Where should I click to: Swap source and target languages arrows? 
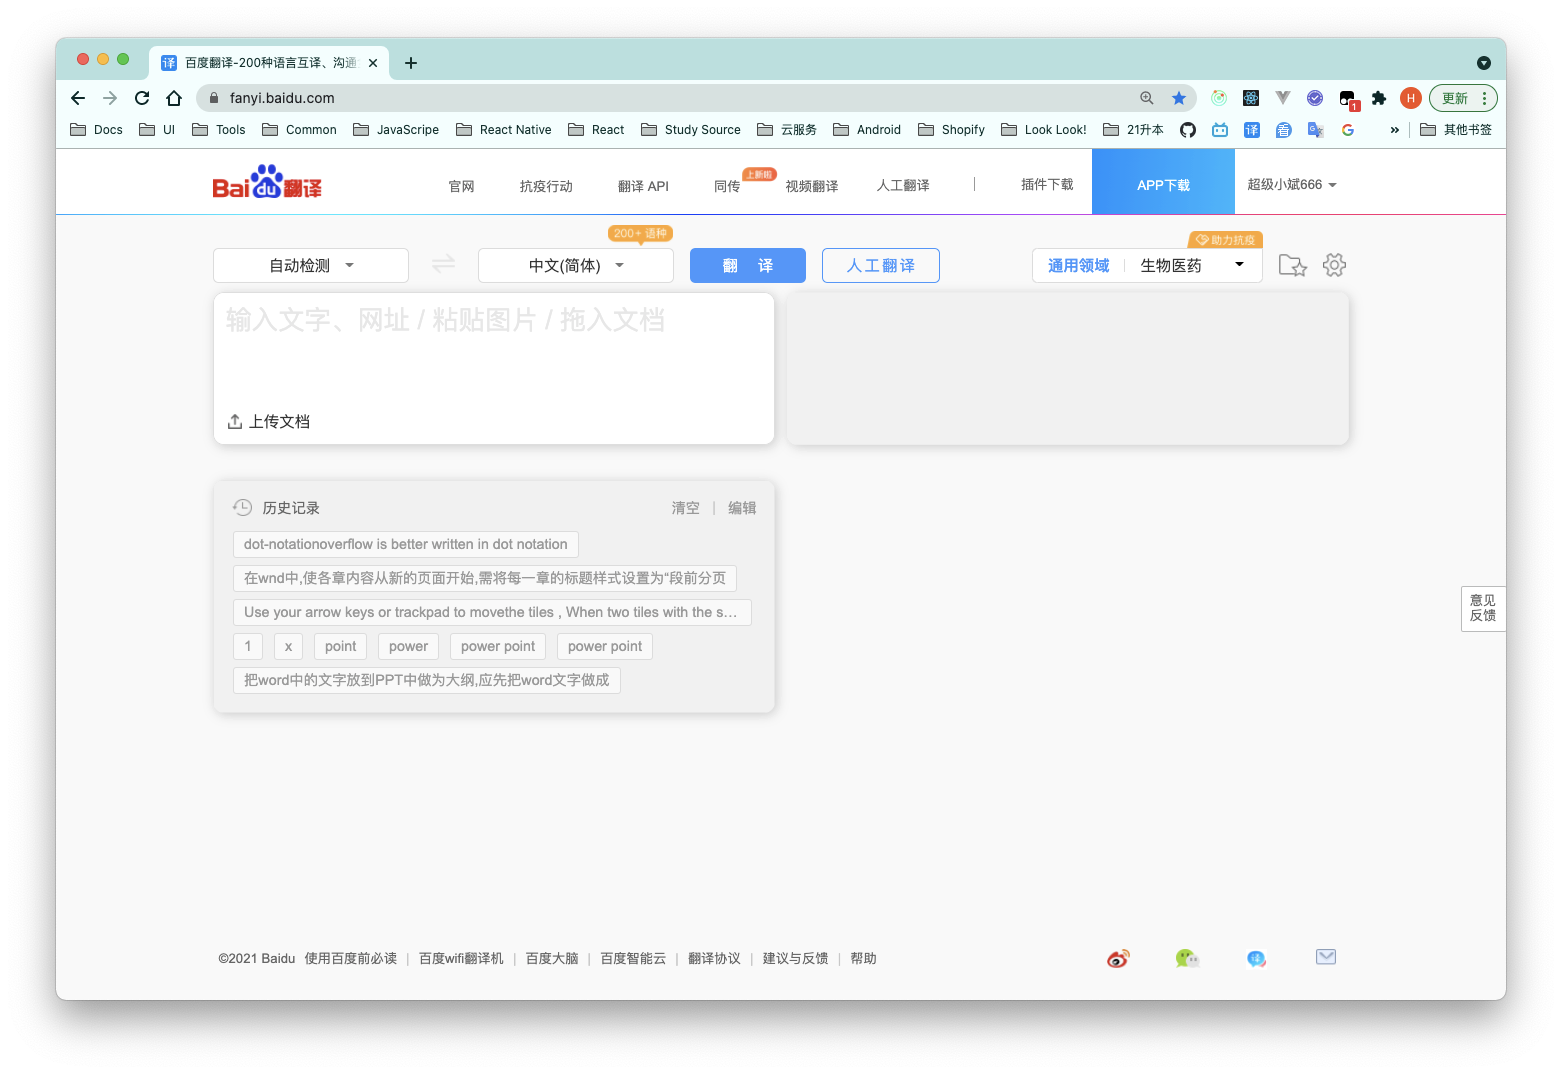[443, 264]
